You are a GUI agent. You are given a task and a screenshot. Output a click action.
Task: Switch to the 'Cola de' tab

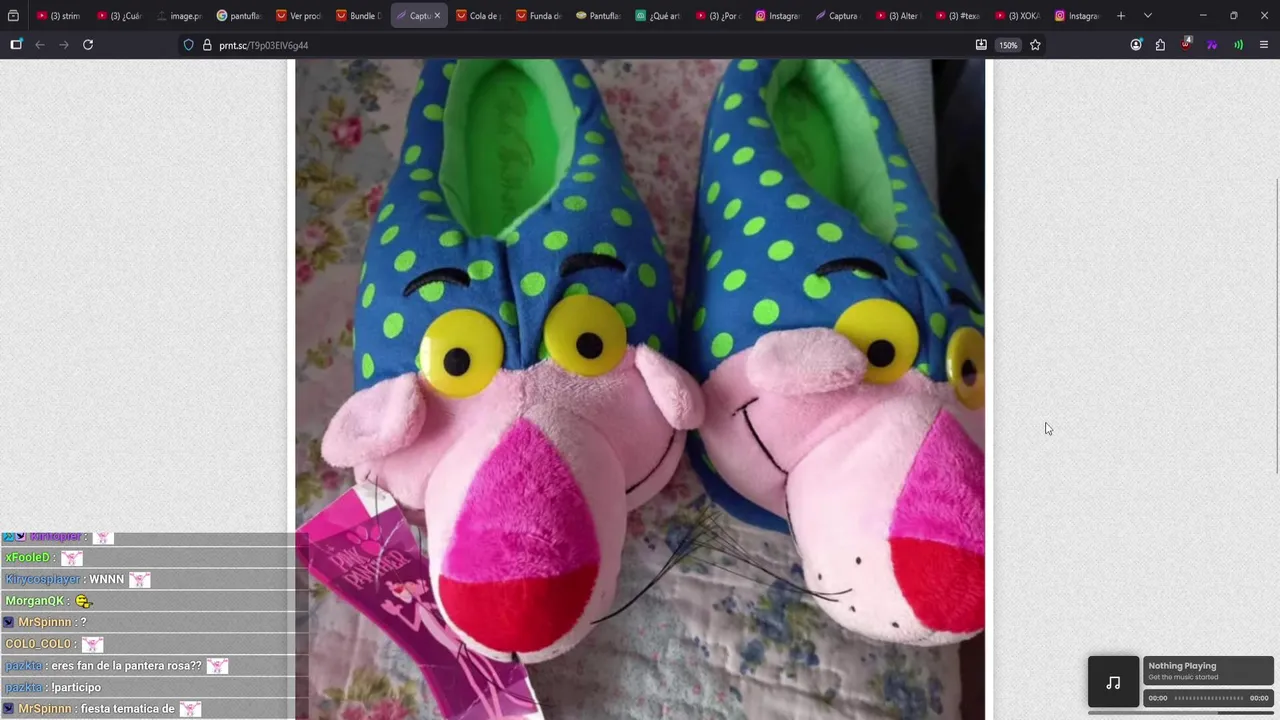click(x=479, y=16)
